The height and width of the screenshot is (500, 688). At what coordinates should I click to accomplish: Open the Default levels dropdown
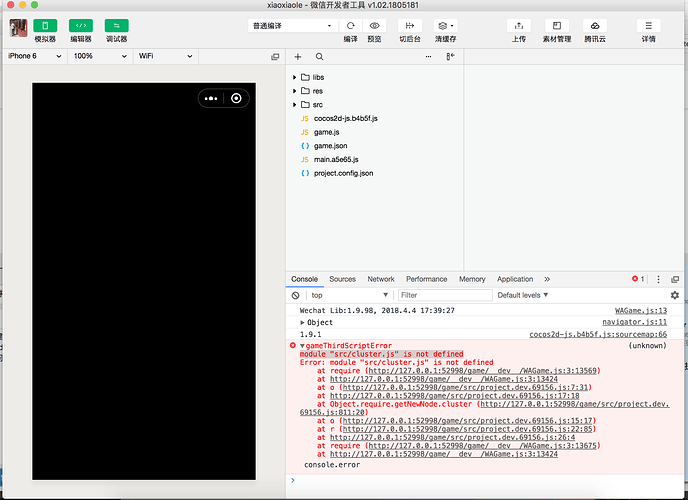click(x=523, y=295)
